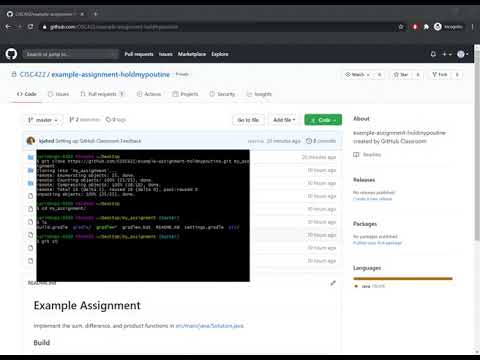
Task: Open the green Code clone dropdown
Action: pos(323,120)
